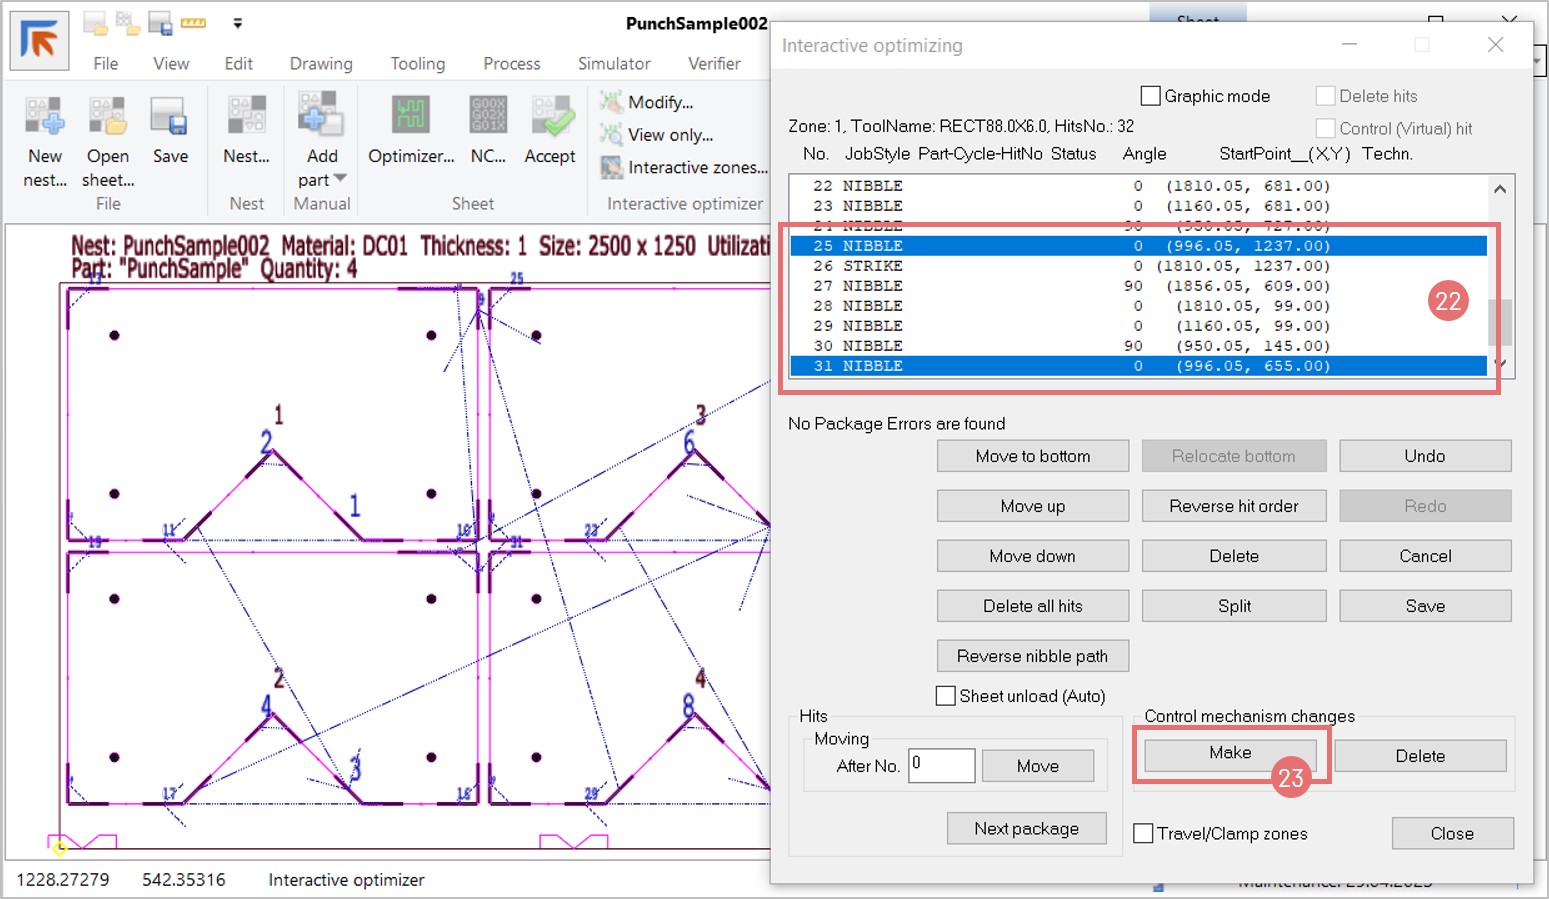Expand the Add part dropdown arrow

point(340,179)
